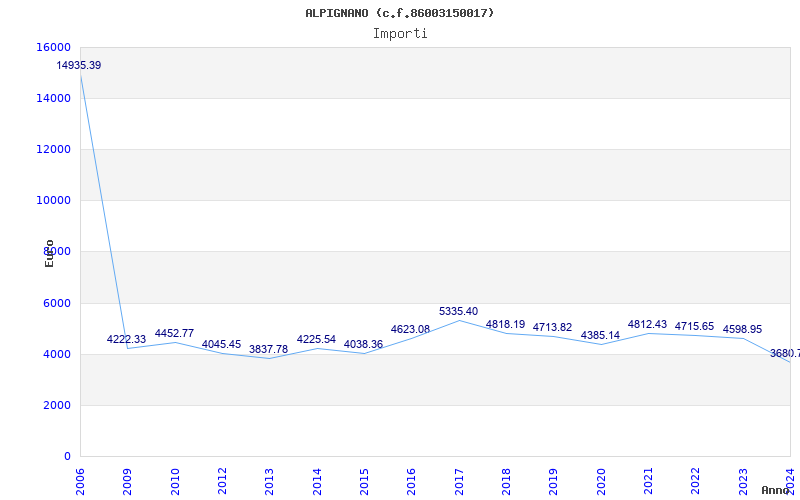Click the 2020 year axis label
This screenshot has height=500, width=800.
point(601,480)
